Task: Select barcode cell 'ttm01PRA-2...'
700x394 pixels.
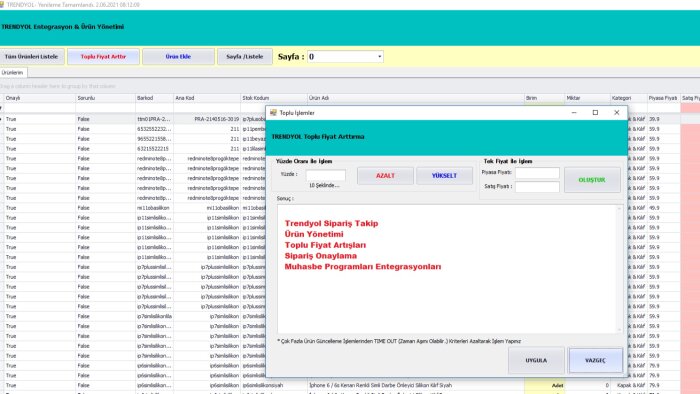Action: click(x=154, y=119)
